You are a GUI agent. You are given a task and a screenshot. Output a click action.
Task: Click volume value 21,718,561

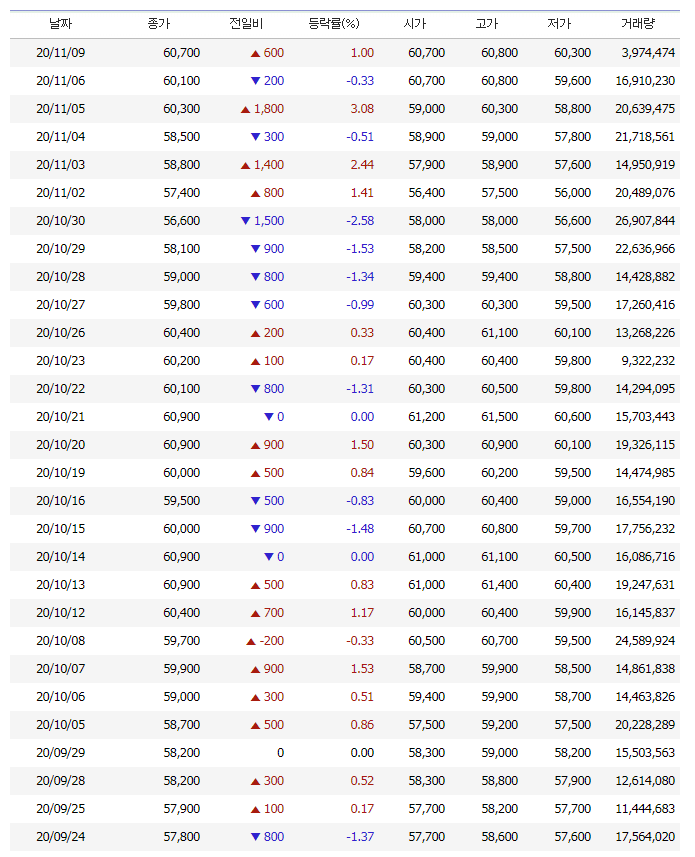(645, 137)
